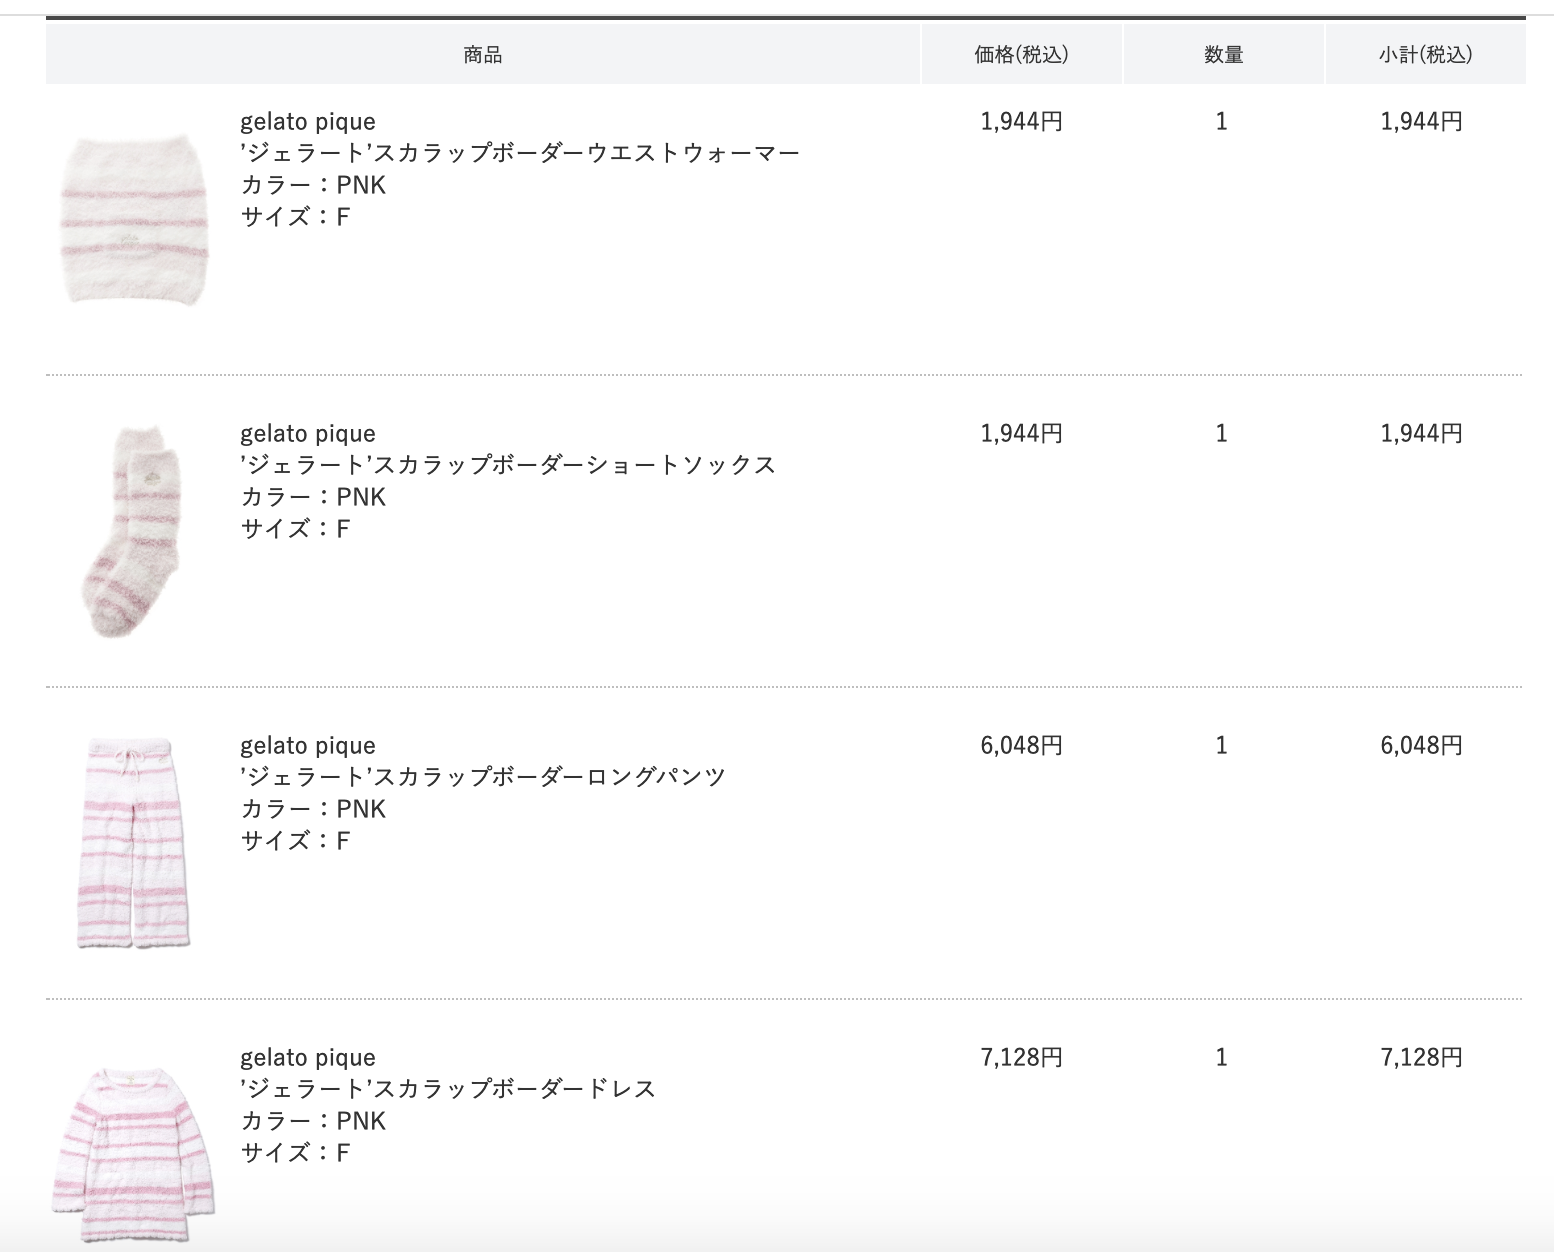Click the スカラップボーダーロングパンツ product name

click(483, 777)
